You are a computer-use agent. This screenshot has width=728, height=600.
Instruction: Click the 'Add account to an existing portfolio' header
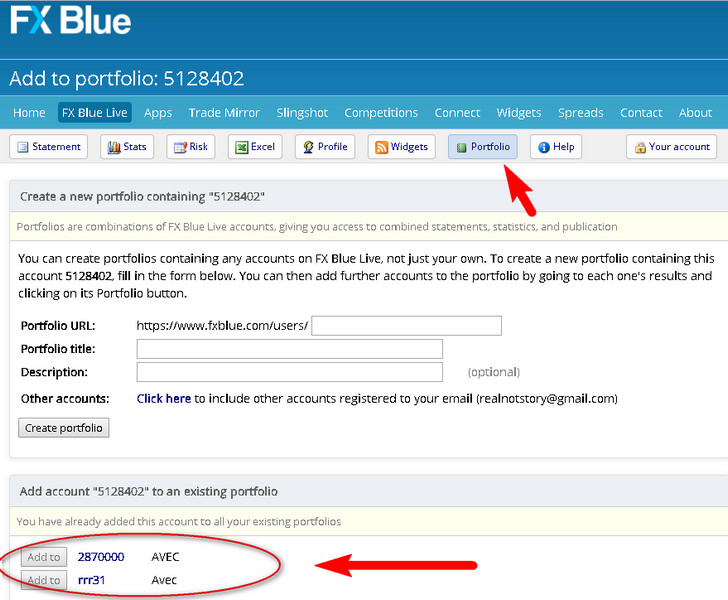click(x=149, y=491)
